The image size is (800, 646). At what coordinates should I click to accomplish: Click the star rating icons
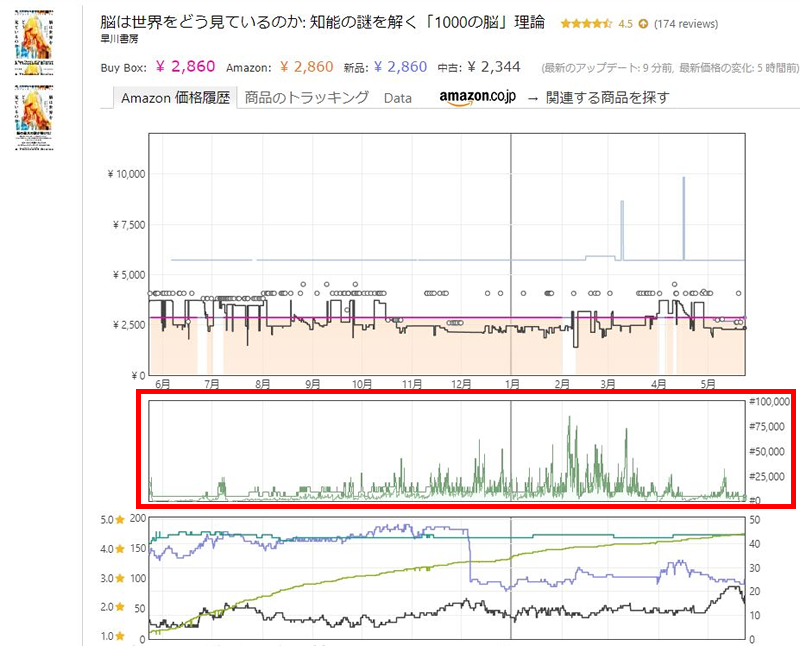pos(586,23)
